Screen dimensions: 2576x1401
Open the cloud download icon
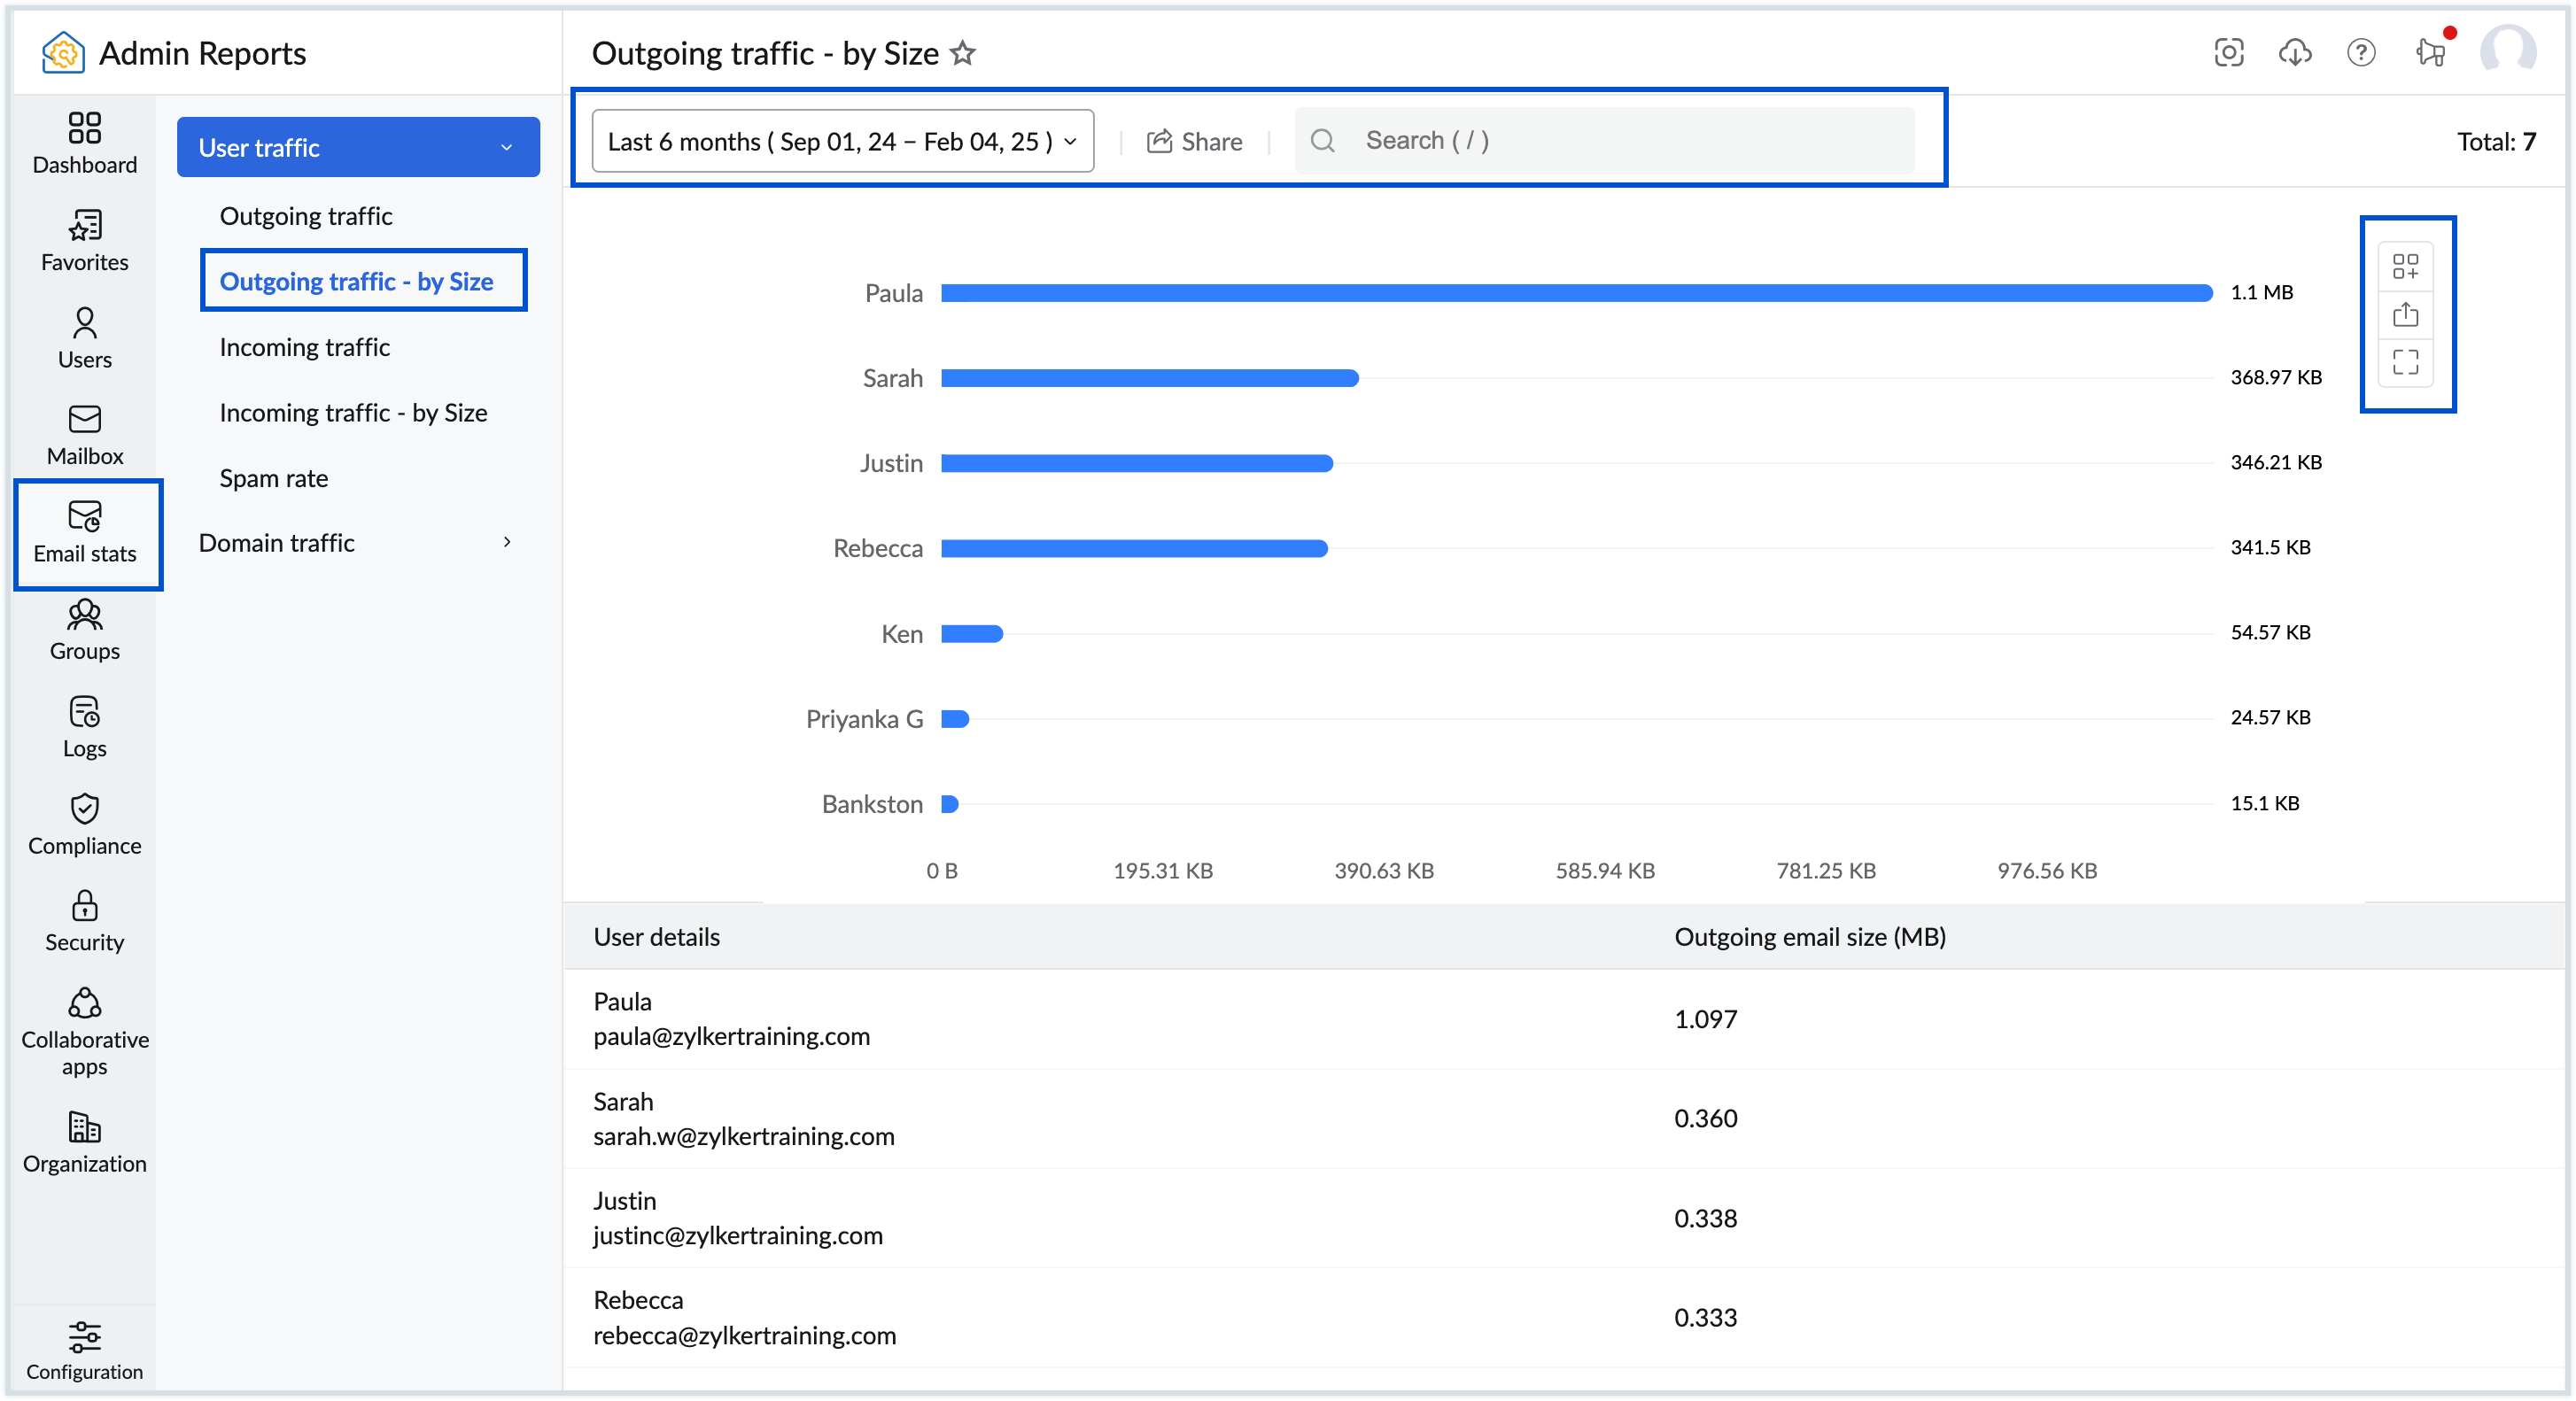pyautogui.click(x=2295, y=53)
